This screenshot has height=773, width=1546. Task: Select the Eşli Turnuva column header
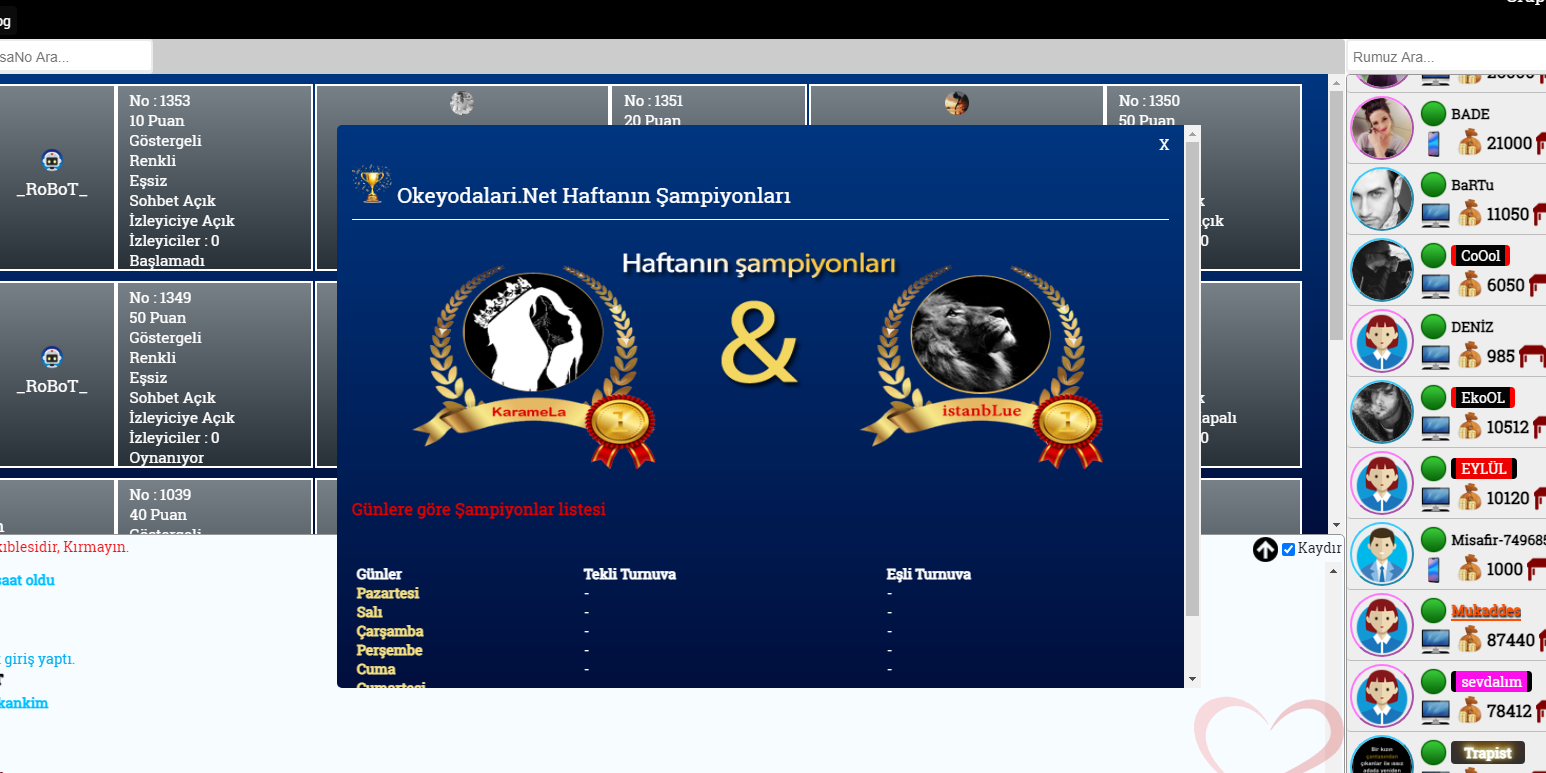tap(928, 574)
